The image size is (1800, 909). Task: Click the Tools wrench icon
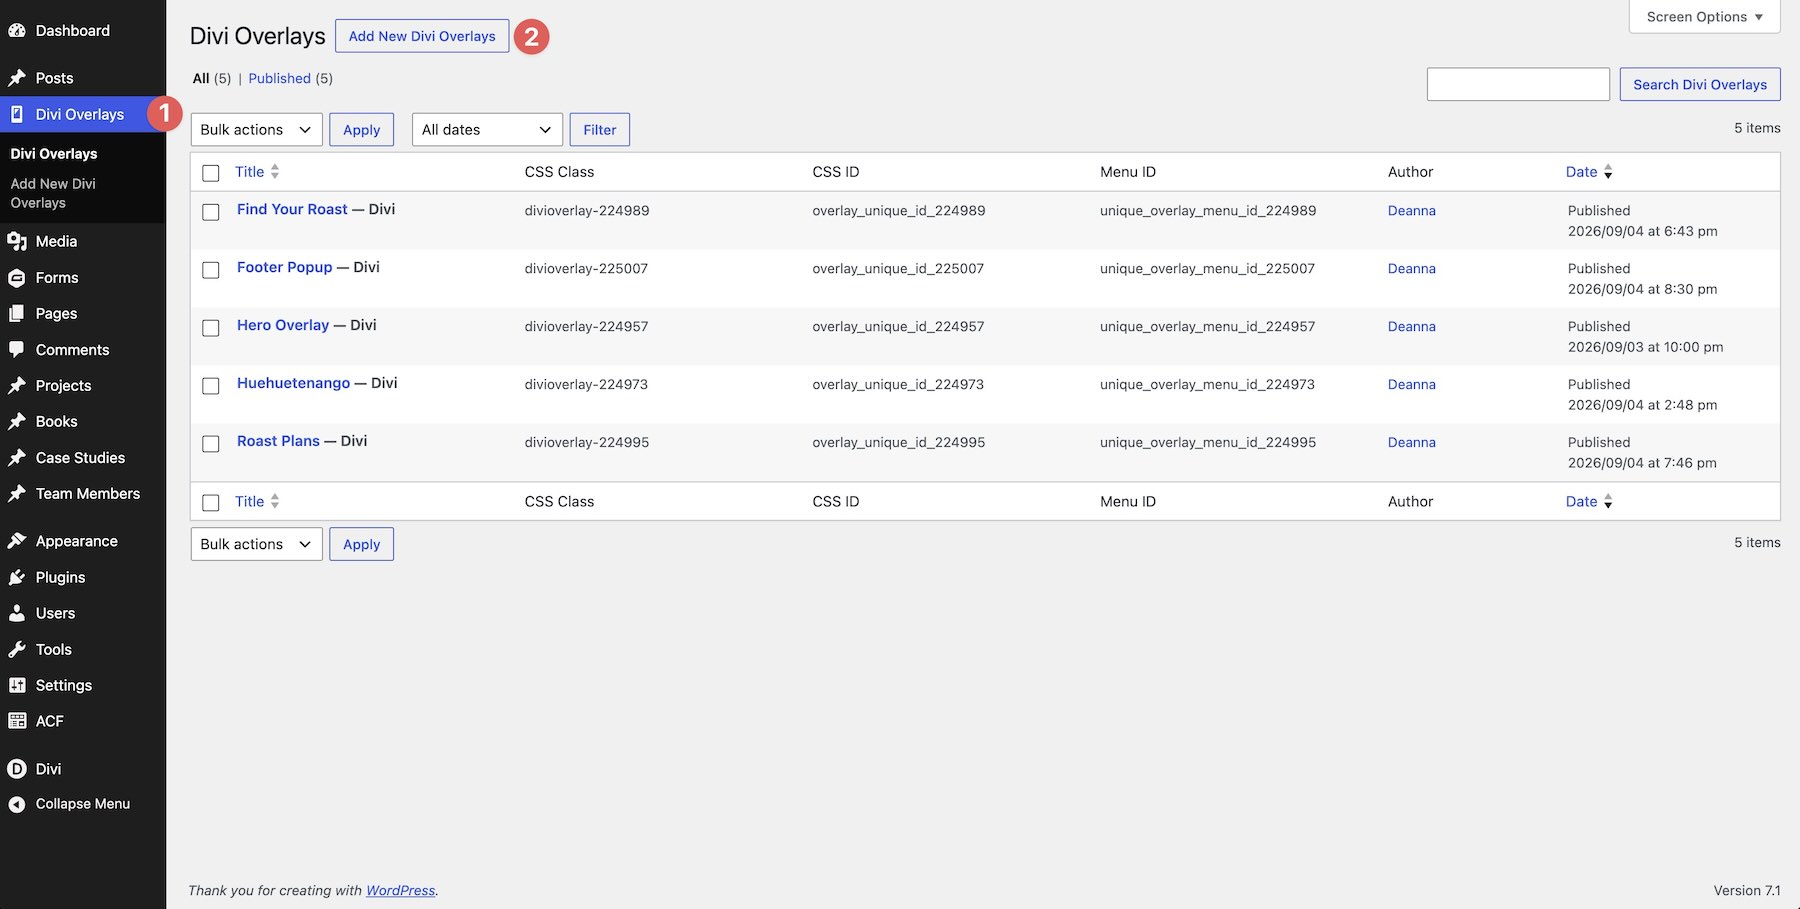pos(17,649)
